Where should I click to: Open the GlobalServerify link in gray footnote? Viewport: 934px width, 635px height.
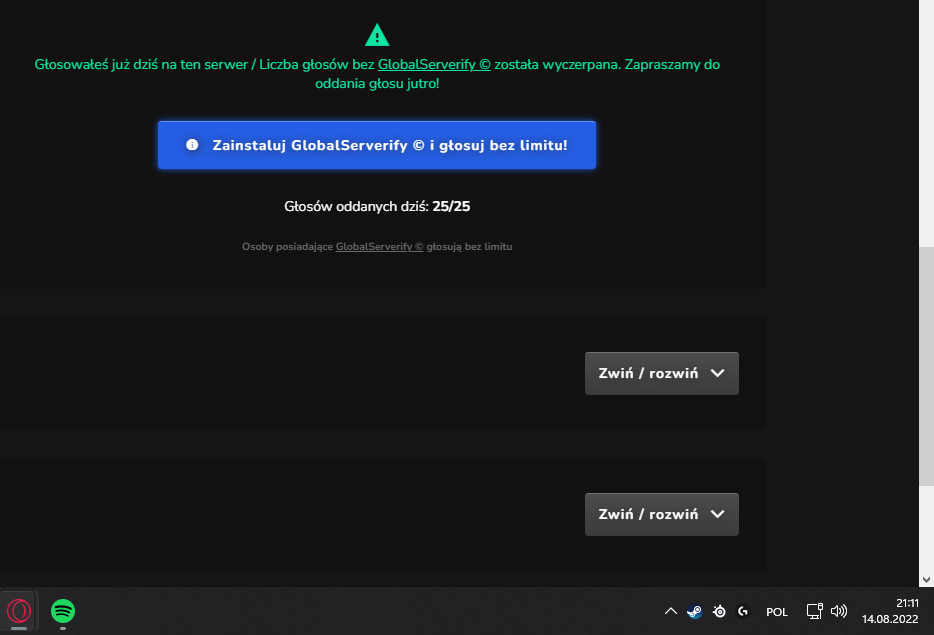pos(379,247)
